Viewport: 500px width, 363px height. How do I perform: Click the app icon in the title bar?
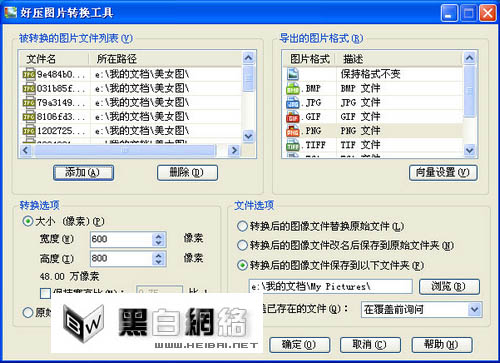click(10, 13)
